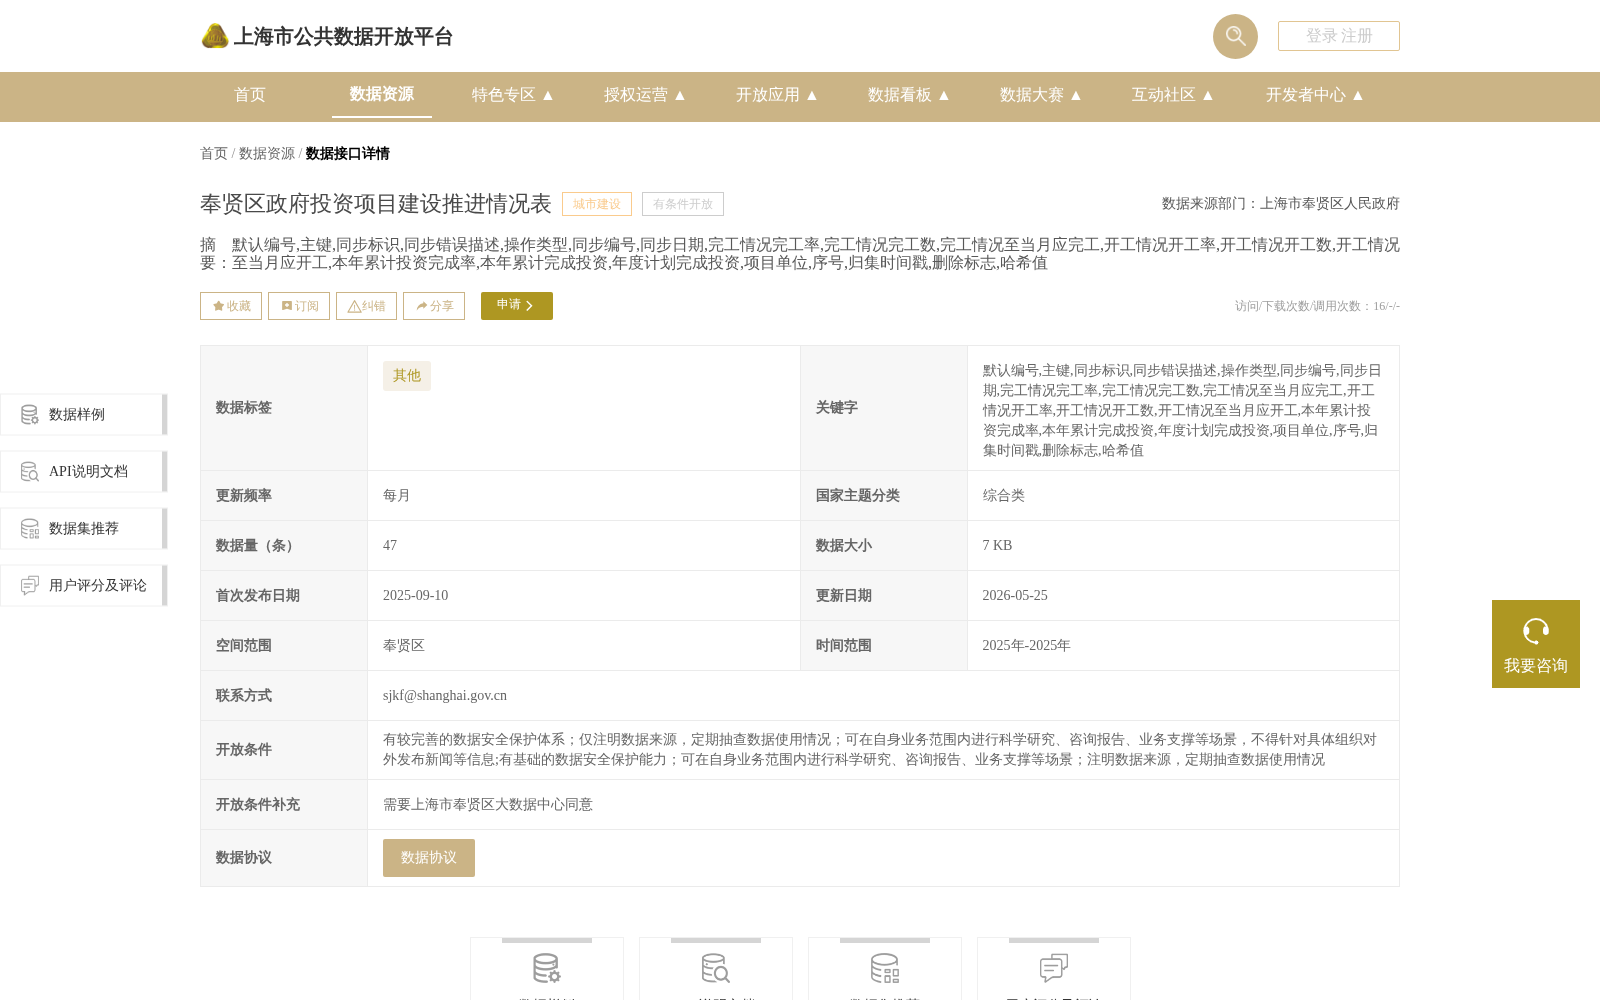Click 订阅 subscribe button
The width and height of the screenshot is (1600, 1000).
[299, 306]
